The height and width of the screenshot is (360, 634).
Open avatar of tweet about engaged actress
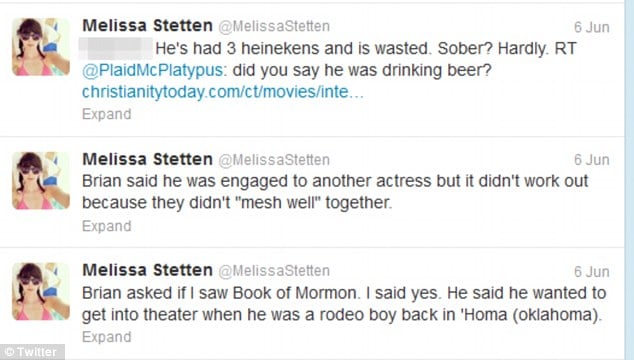[x=41, y=180]
